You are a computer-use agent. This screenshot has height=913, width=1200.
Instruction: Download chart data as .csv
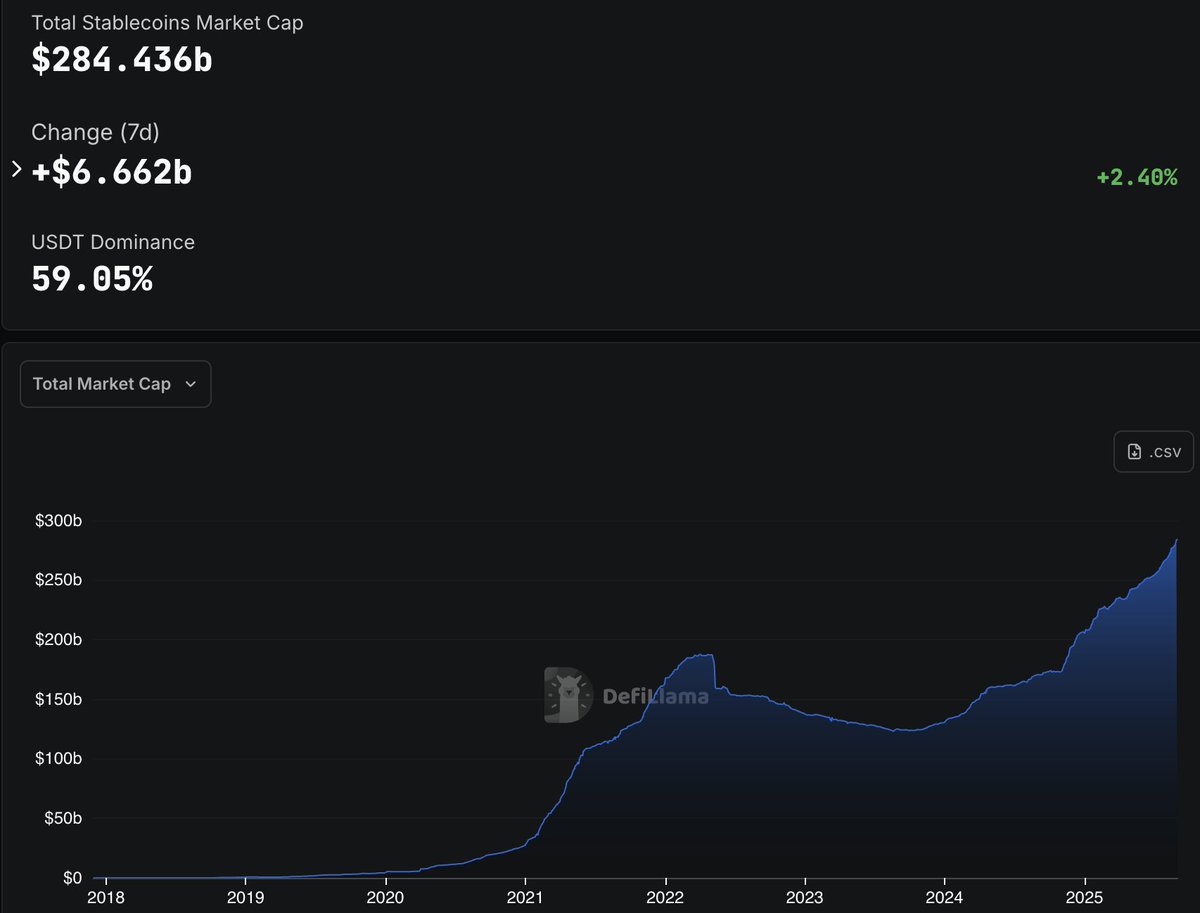1154,451
